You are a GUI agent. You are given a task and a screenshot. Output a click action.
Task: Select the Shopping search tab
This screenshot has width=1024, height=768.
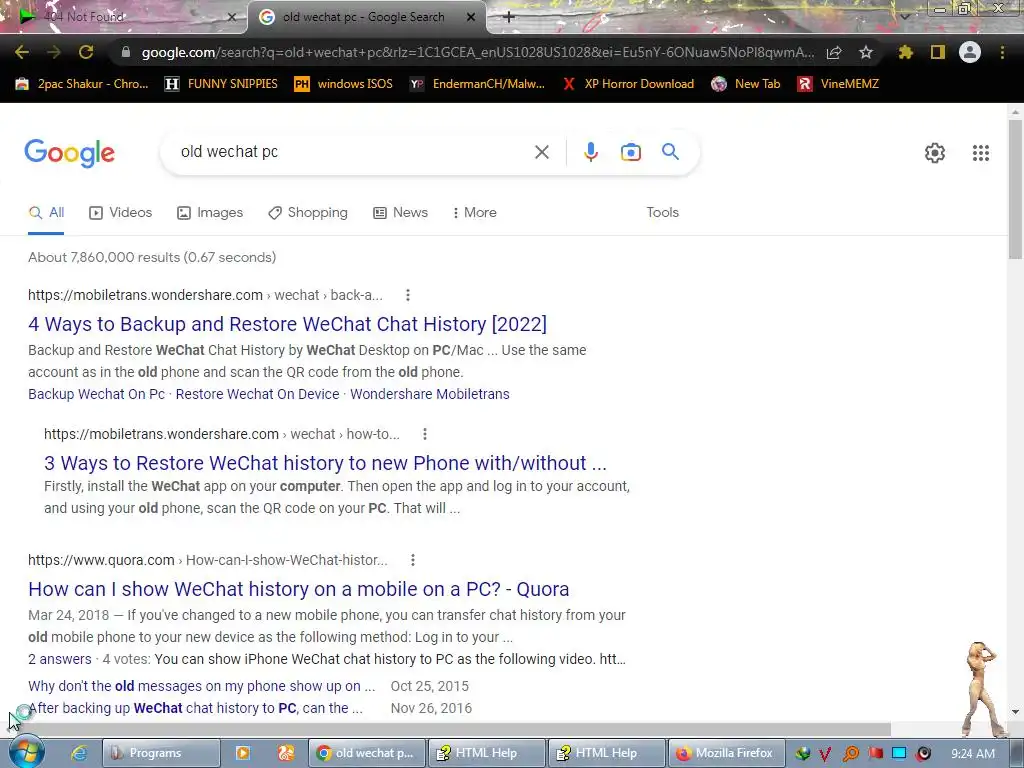coord(308,213)
